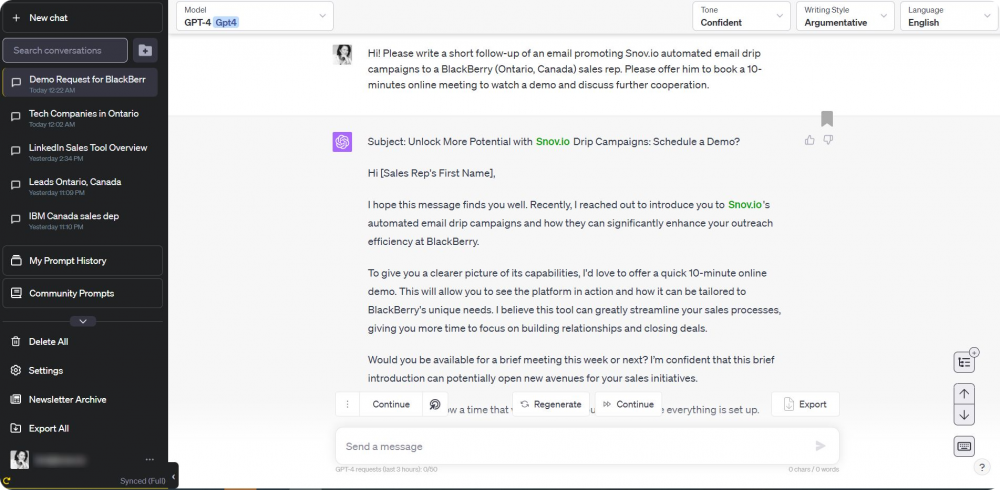This screenshot has height=490, width=1000.
Task: Create new folder icon beside search
Action: pyautogui.click(x=145, y=50)
